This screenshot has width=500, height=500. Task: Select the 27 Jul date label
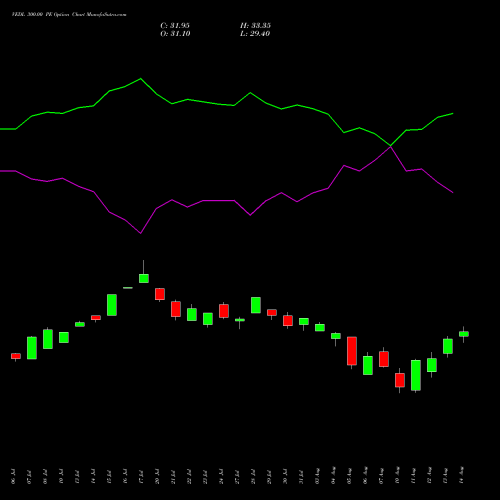(x=237, y=476)
